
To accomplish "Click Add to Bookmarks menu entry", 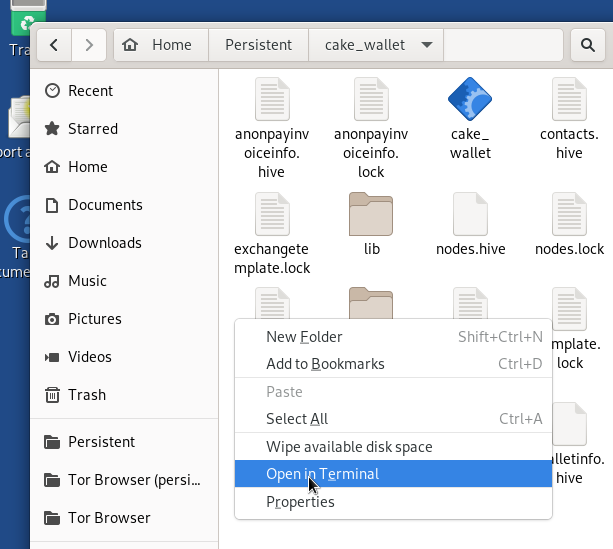I will (x=325, y=364).
